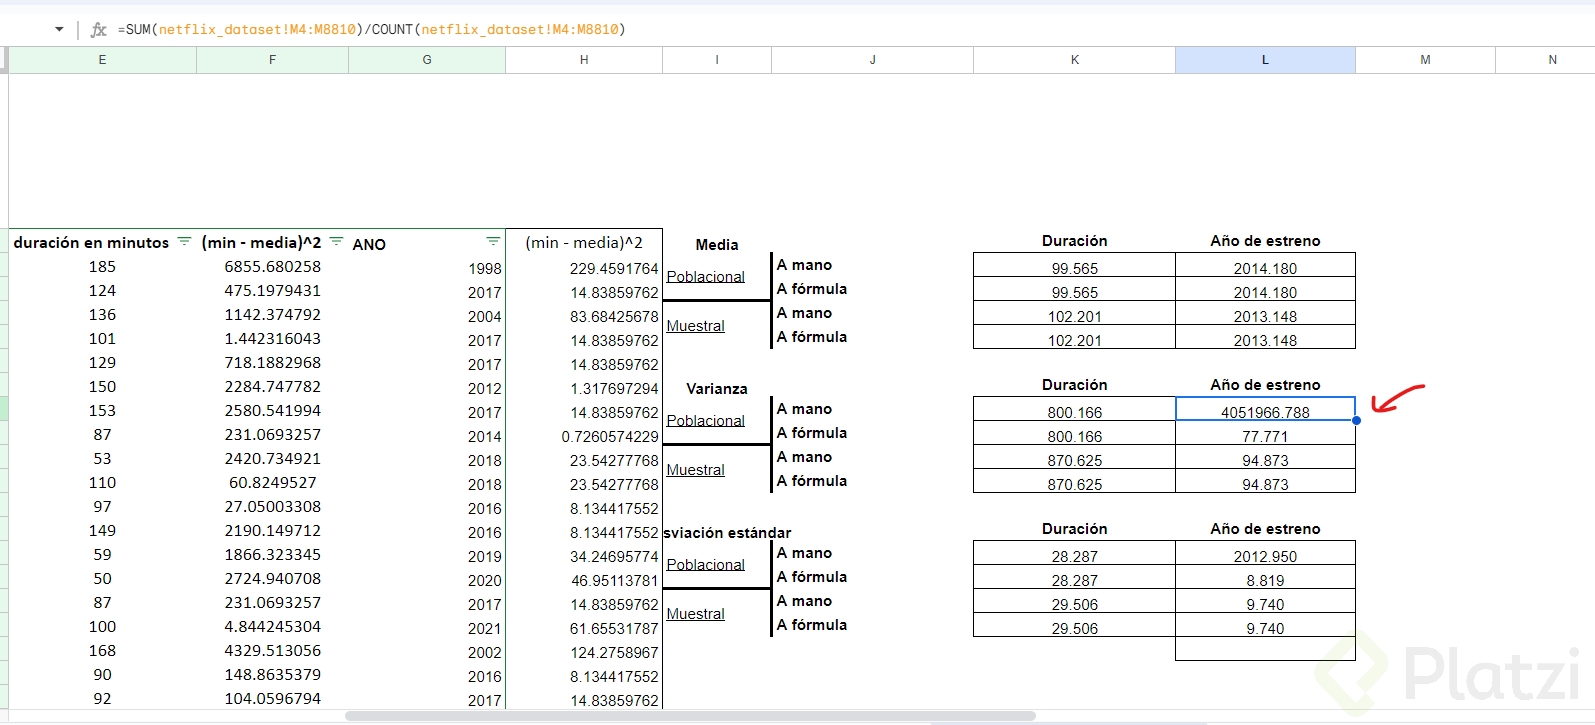The width and height of the screenshot is (1595, 725).
Task: Select cell with value 34.24695774
Action: point(584,556)
